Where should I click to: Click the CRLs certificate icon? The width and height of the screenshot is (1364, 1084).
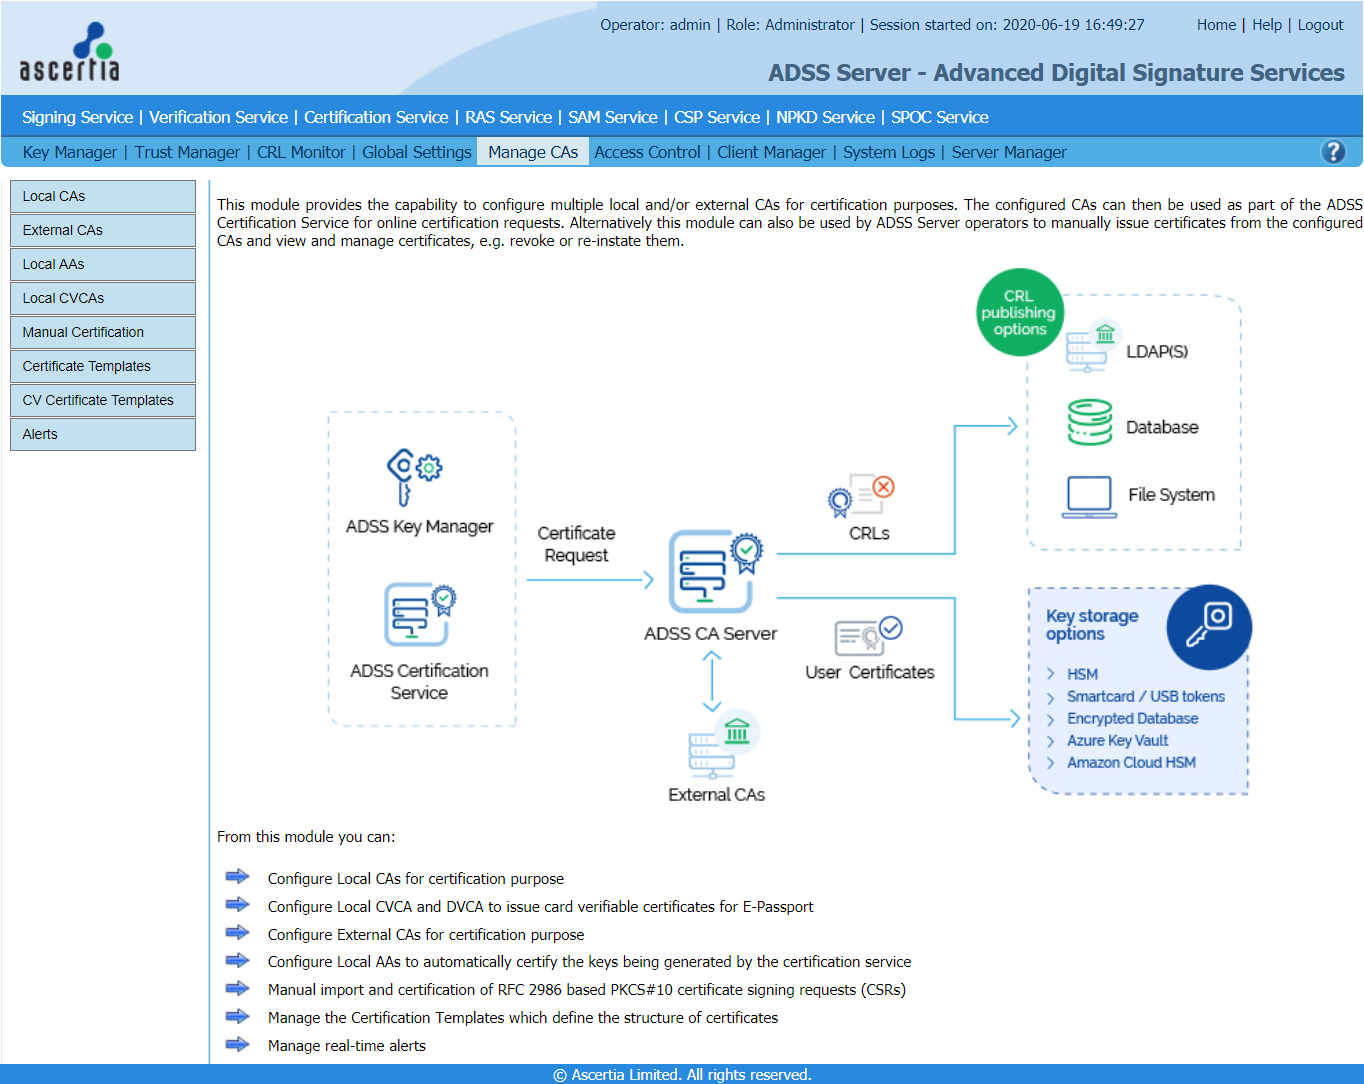[860, 495]
